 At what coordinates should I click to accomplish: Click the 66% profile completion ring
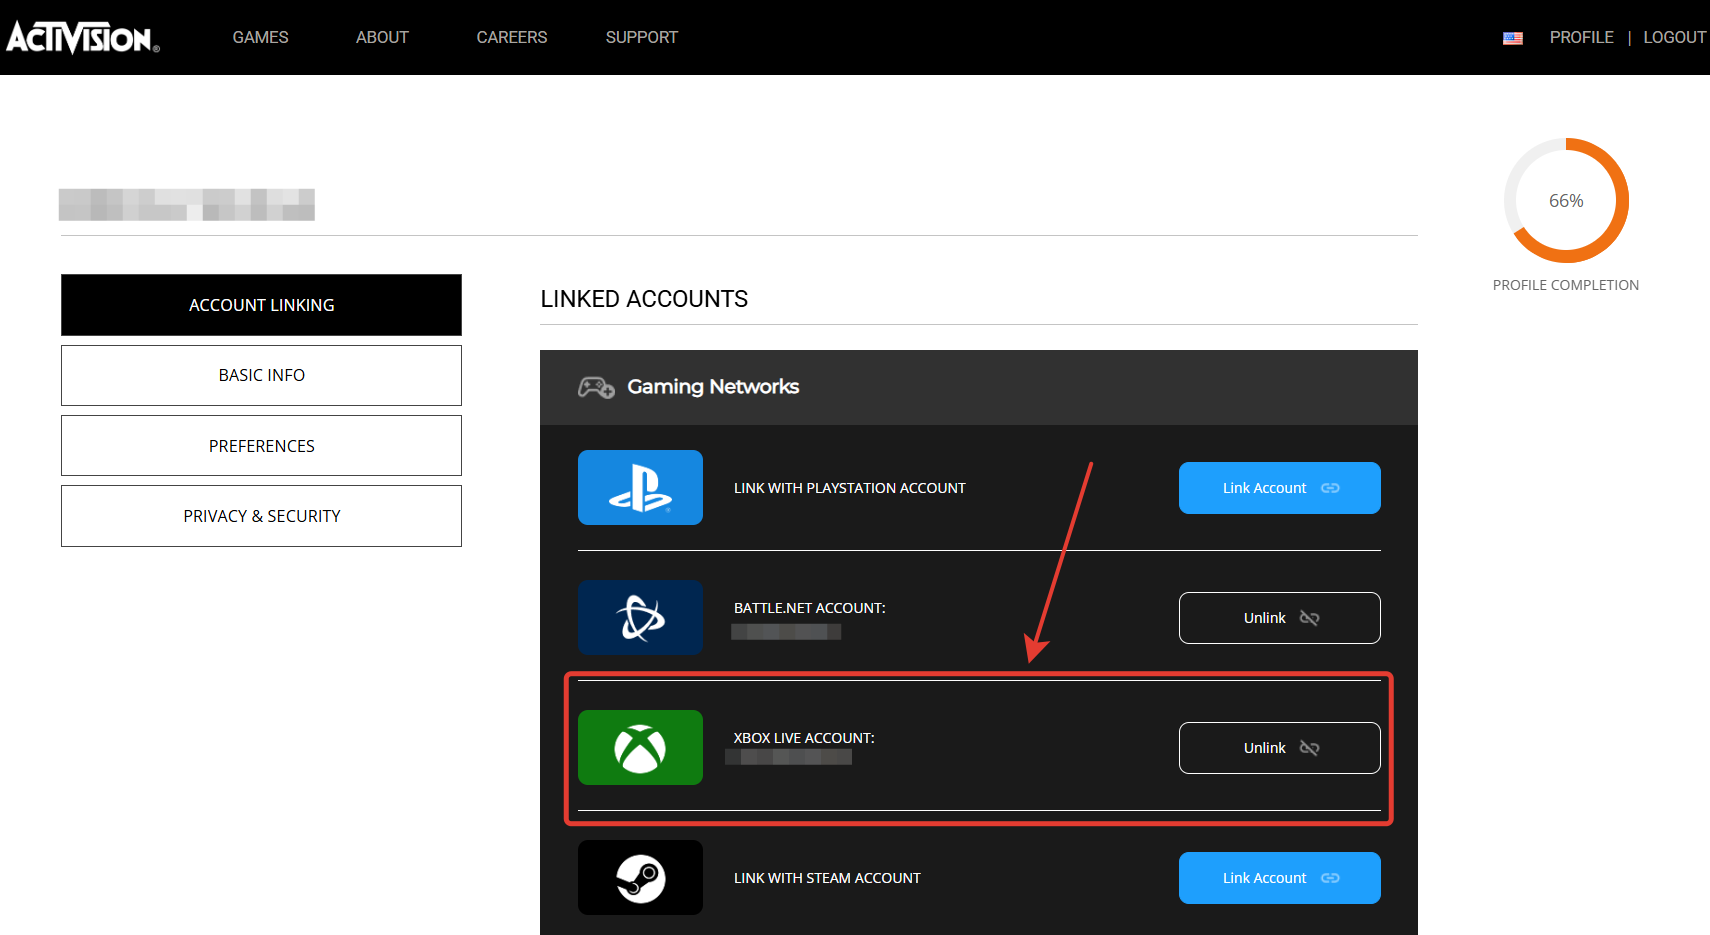(x=1566, y=201)
